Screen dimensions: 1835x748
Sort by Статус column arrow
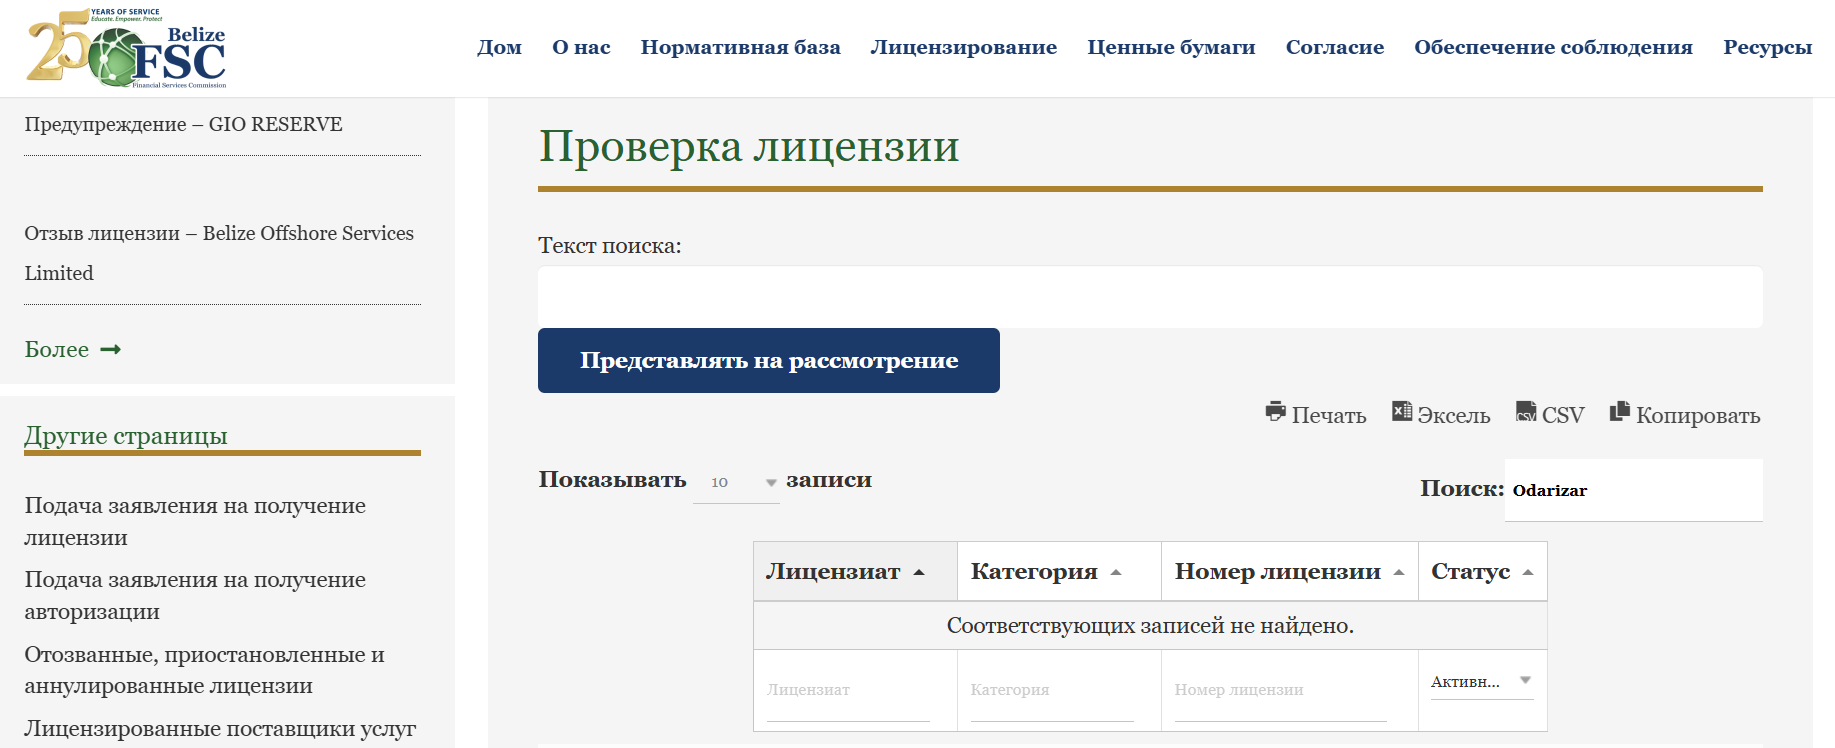[x=1528, y=573]
